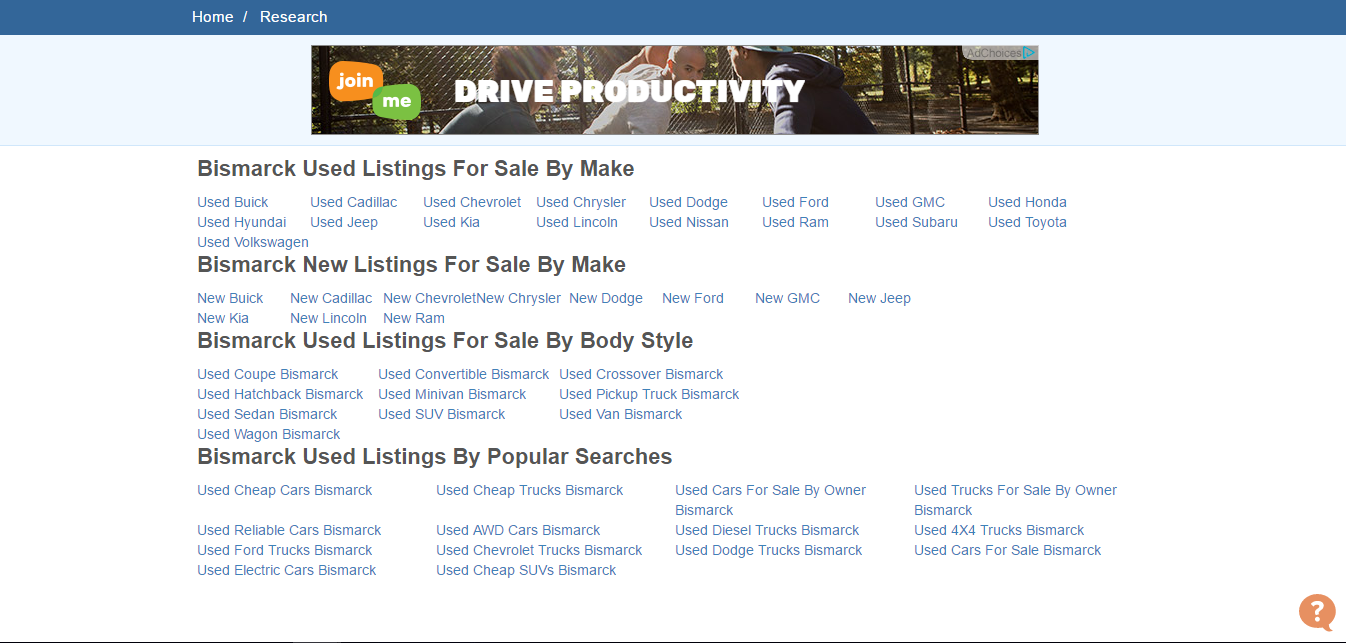Select the Used Toyota link
This screenshot has width=1346, height=643.
pos(1027,222)
